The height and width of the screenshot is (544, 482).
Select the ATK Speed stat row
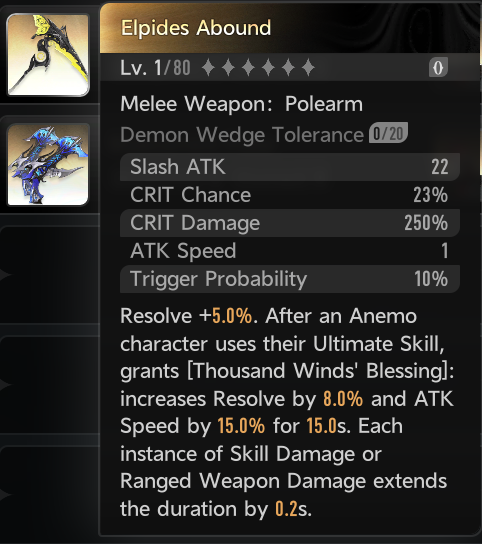[x=290, y=251]
